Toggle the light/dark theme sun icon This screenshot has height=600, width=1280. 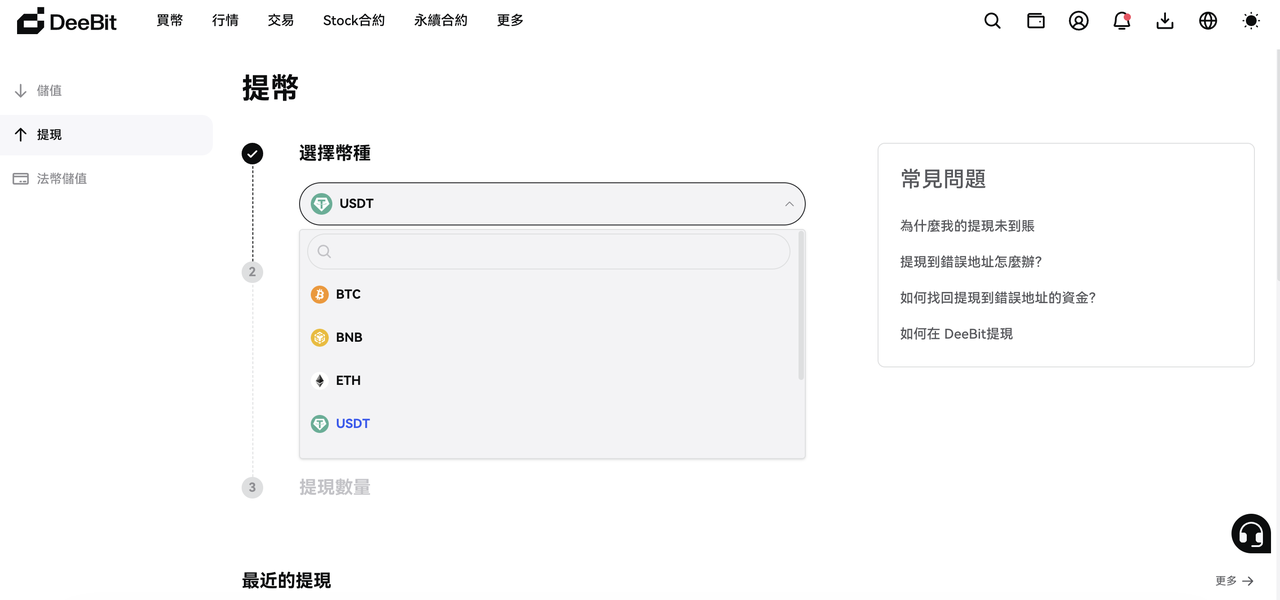pos(1251,20)
